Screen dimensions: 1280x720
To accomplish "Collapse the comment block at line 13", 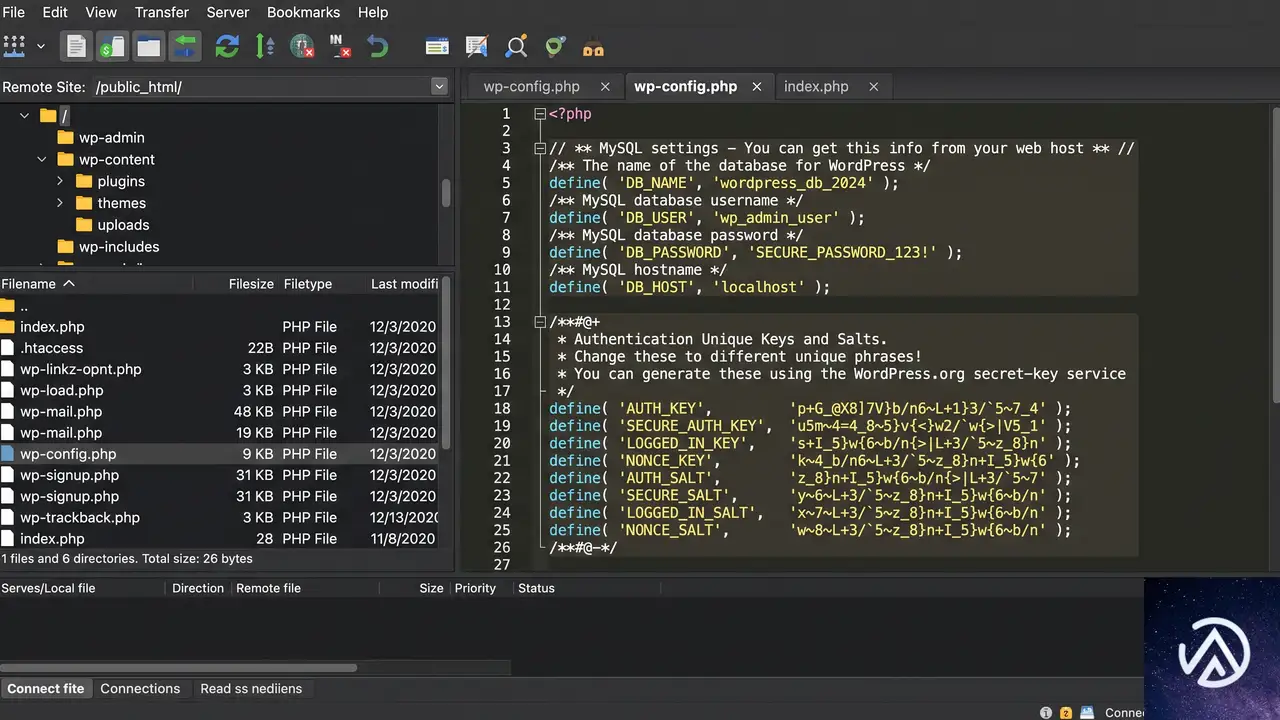I will pos(540,322).
